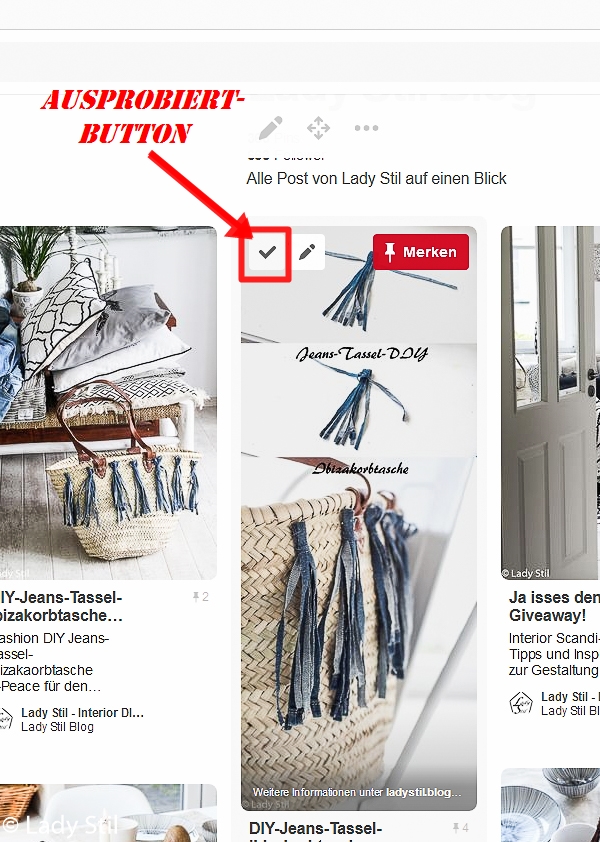Screen dimensions: 600x842
Task: Click the DIY-Jeans-Tassel-Ibizakorbtasche title under left pin
Action: [61, 606]
